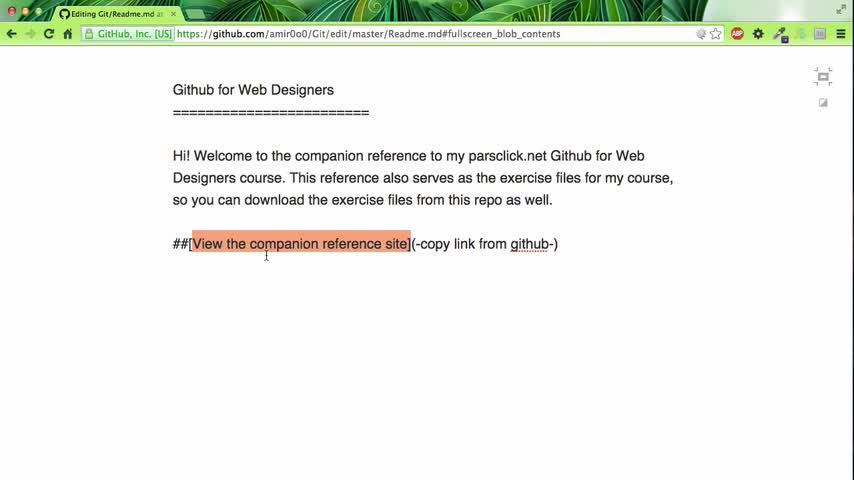Open the Chrome hamburger menu
Image resolution: width=854 pixels, height=480 pixels.
tap(842, 34)
